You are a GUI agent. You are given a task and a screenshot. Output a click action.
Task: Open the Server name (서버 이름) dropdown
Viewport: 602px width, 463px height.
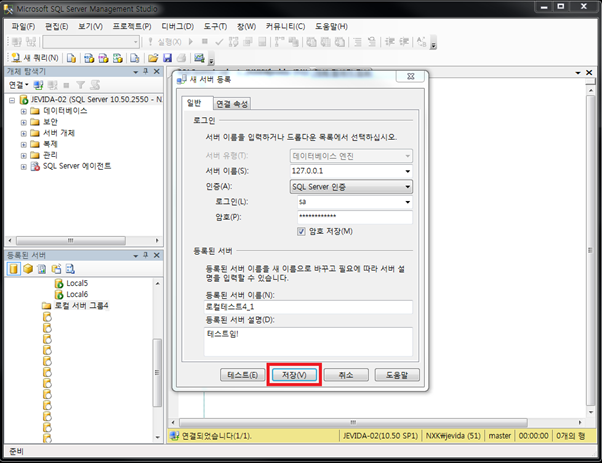[x=407, y=171]
